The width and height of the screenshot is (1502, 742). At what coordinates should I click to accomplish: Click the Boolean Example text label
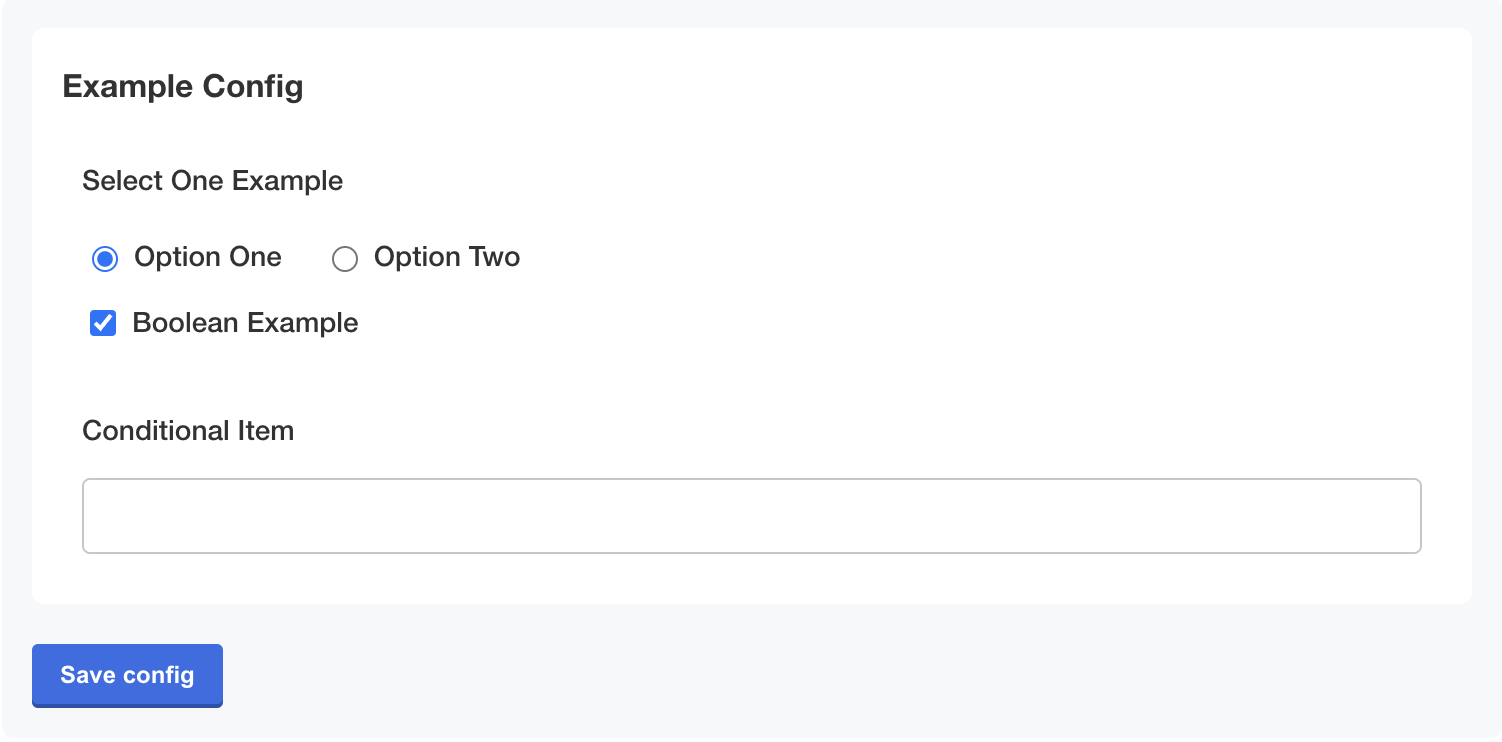(x=245, y=322)
